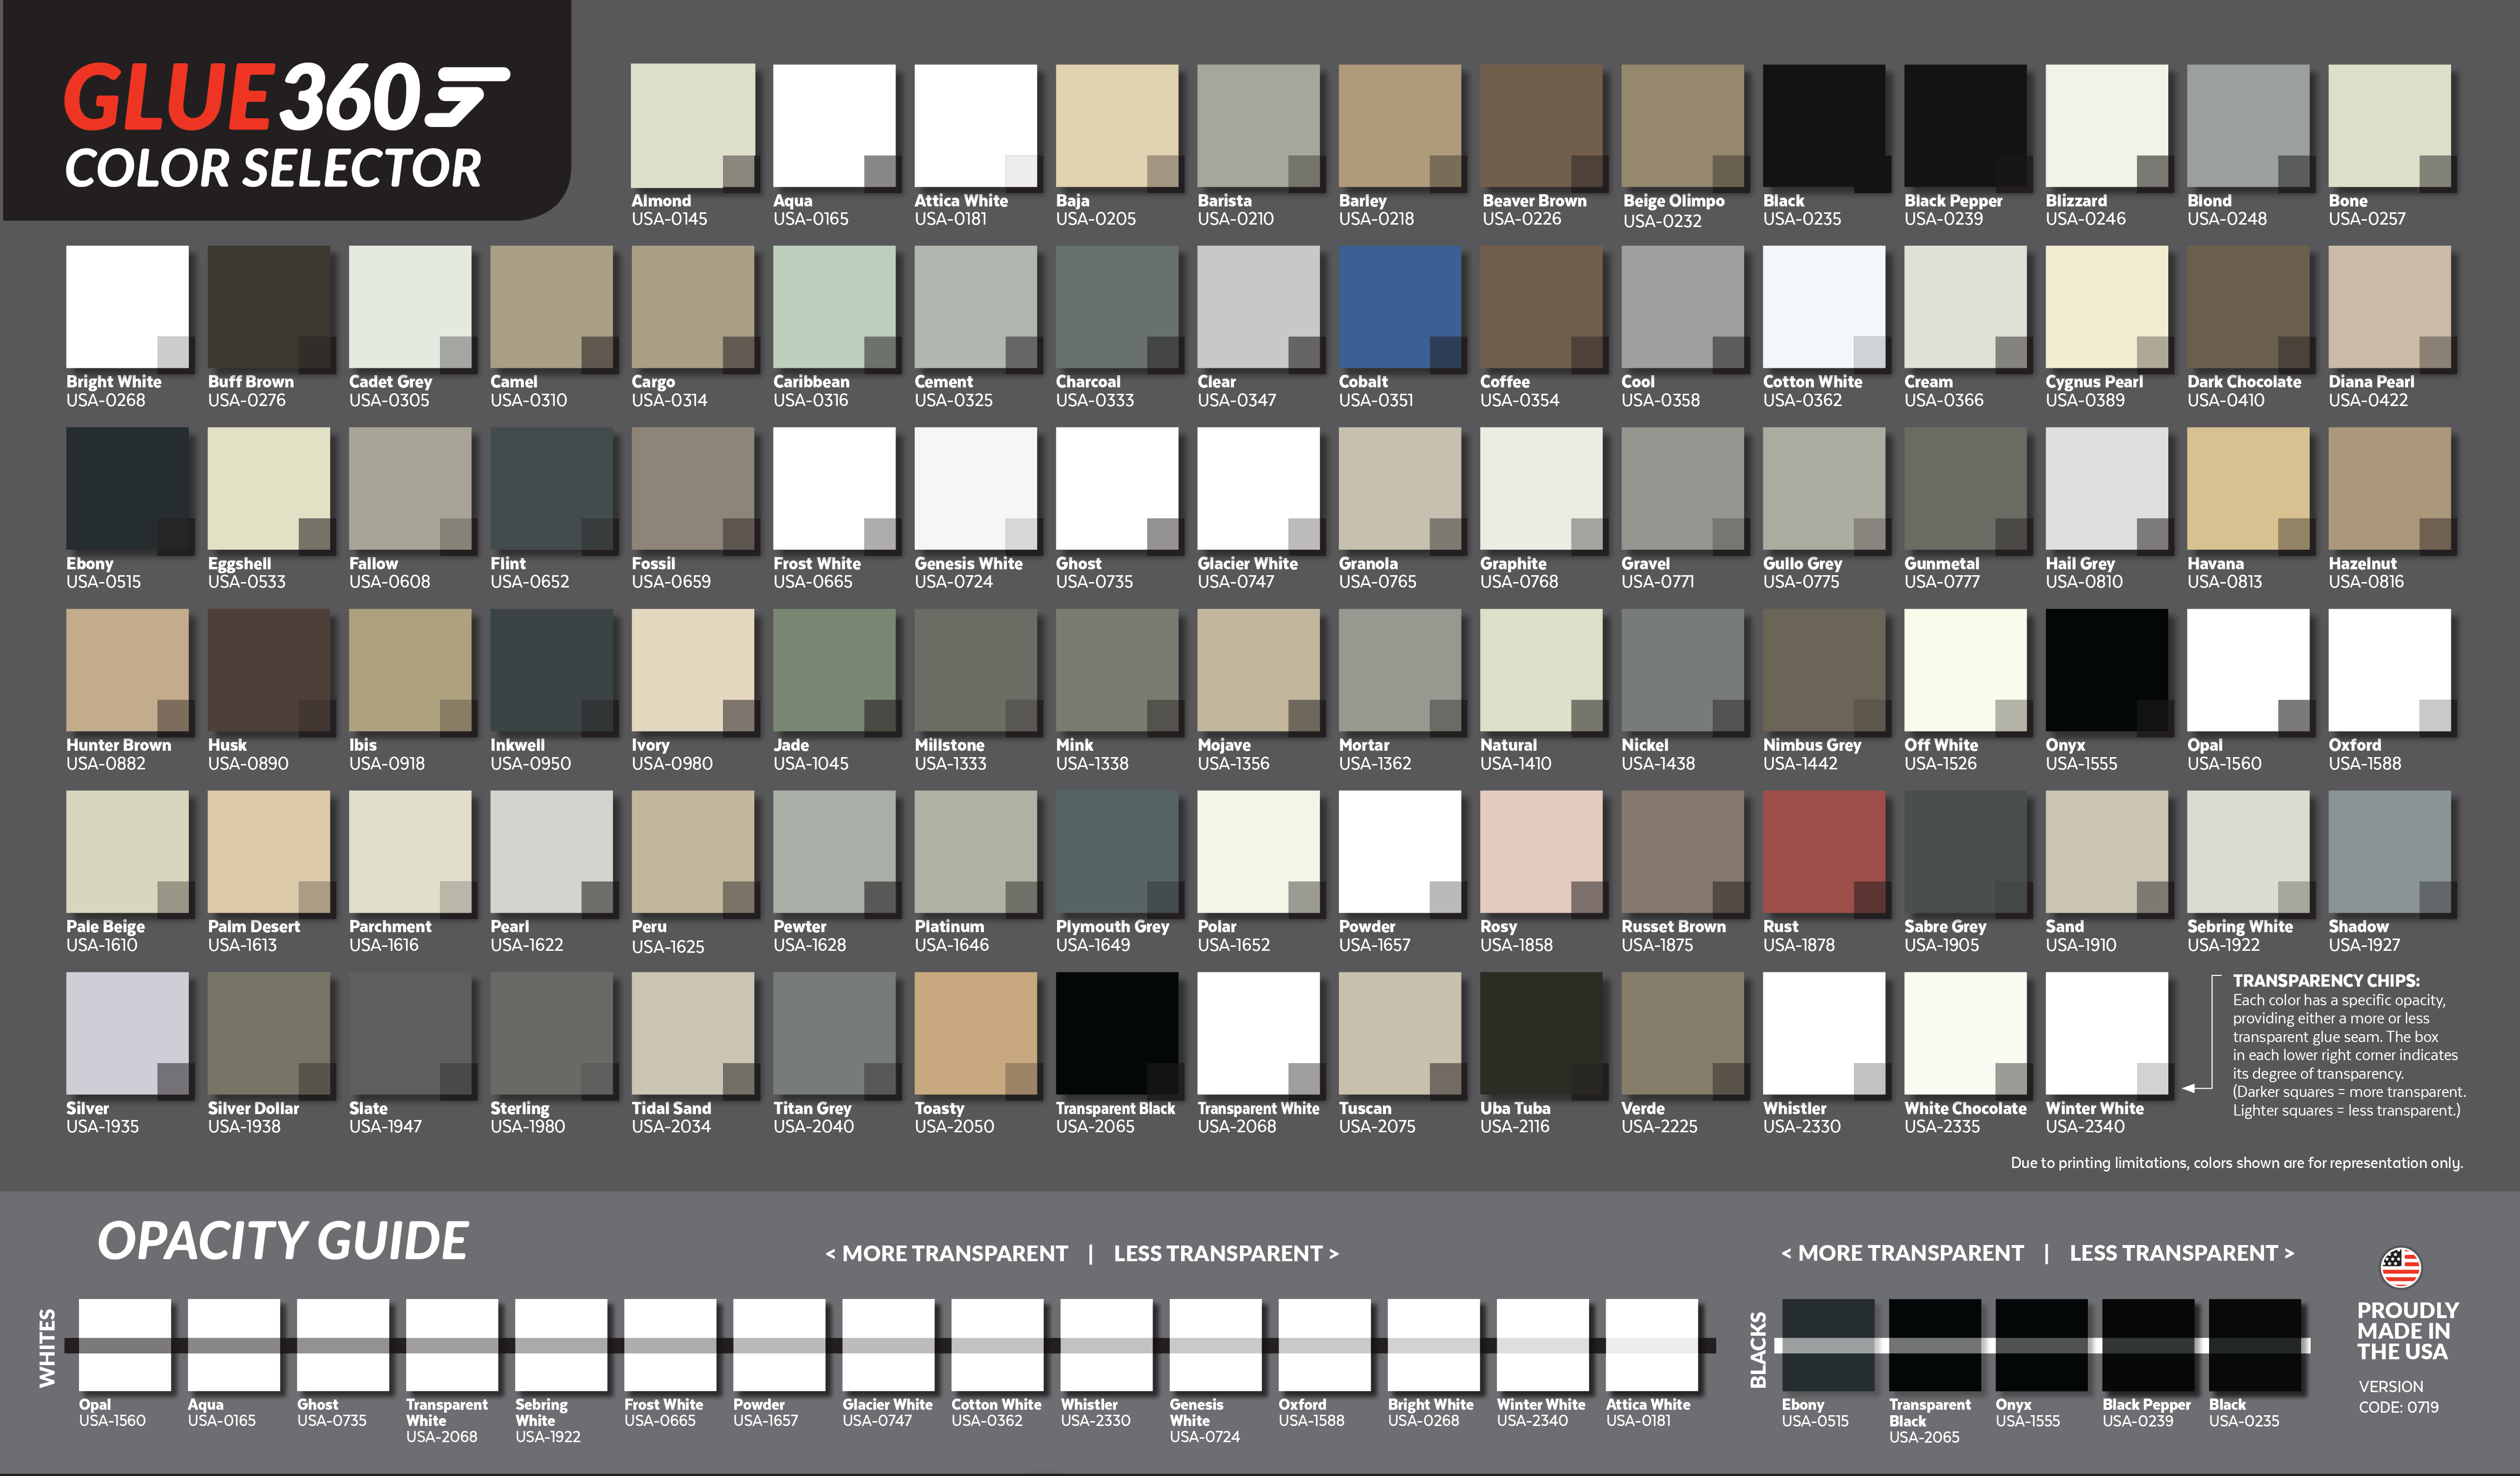Click the White Chocolate USA-2335 label
This screenshot has width=2520, height=1476.
(x=1965, y=1117)
